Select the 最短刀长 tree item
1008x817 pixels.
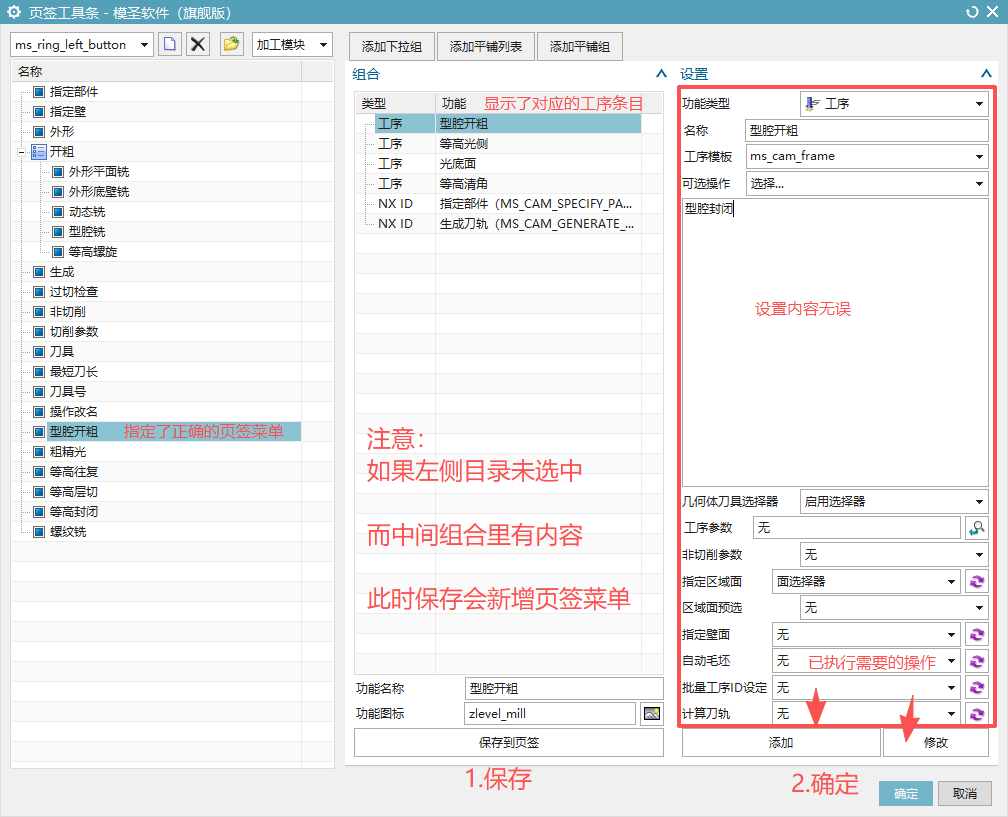[74, 372]
